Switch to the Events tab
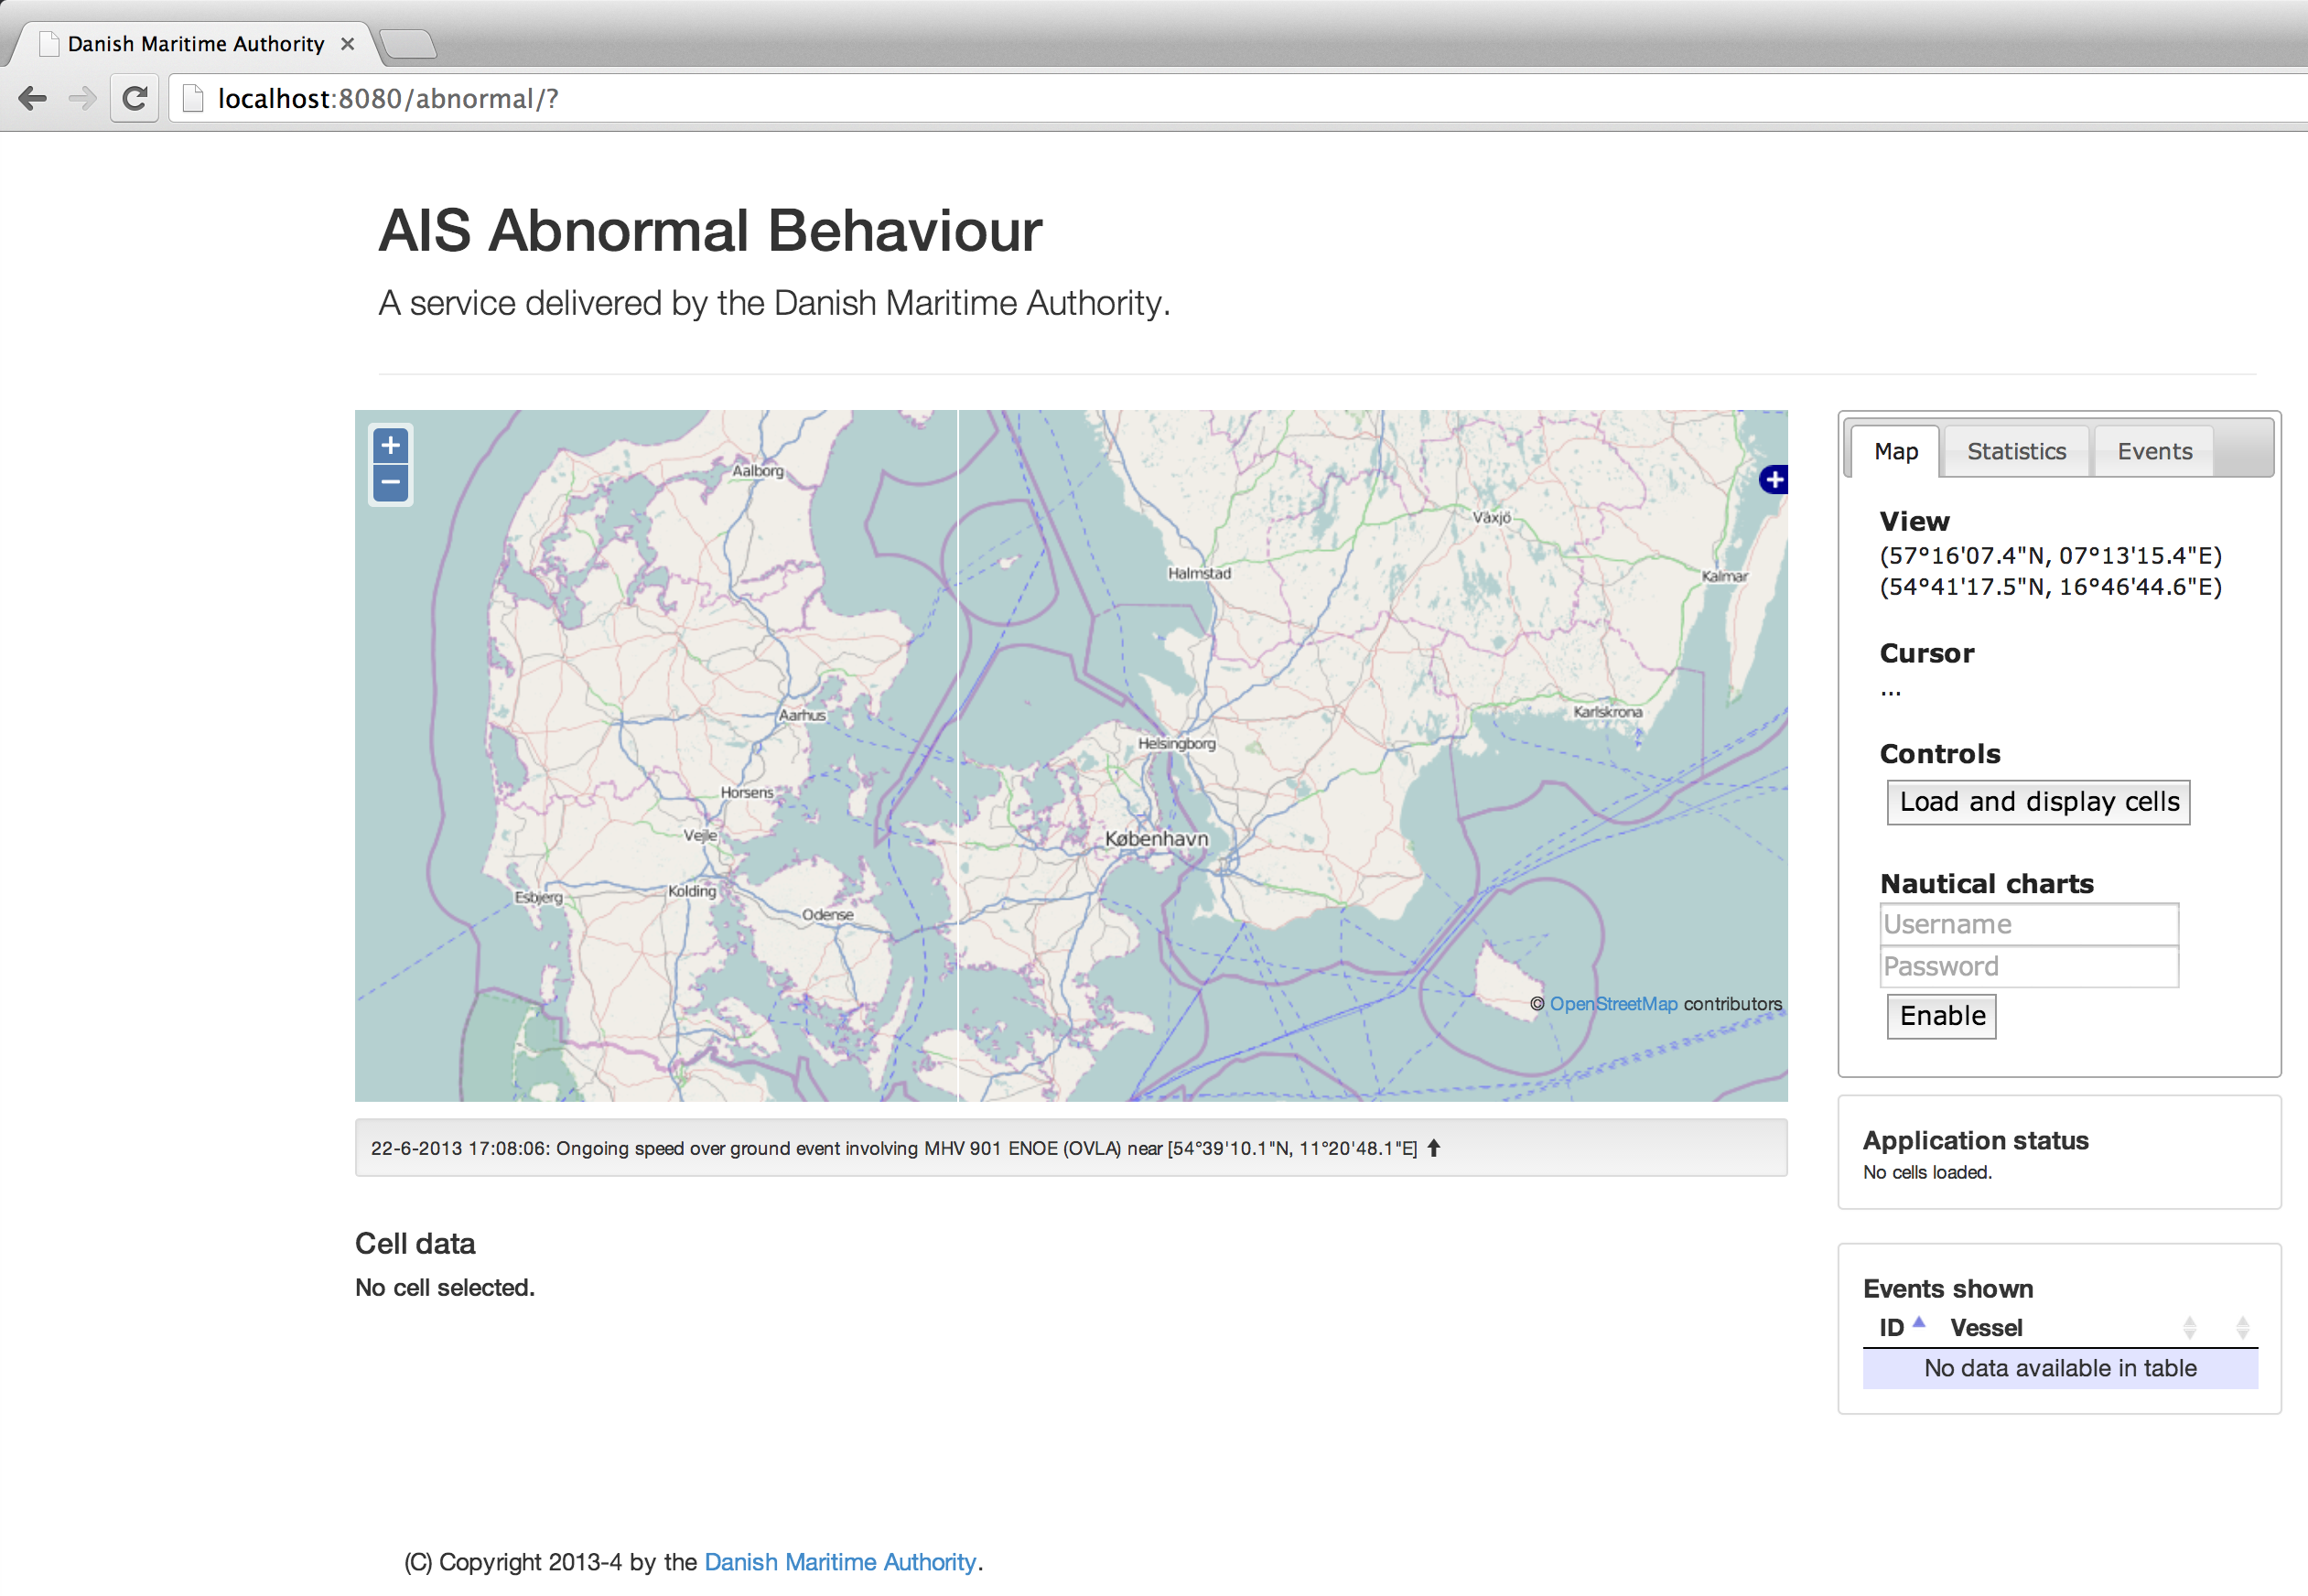 point(2153,452)
